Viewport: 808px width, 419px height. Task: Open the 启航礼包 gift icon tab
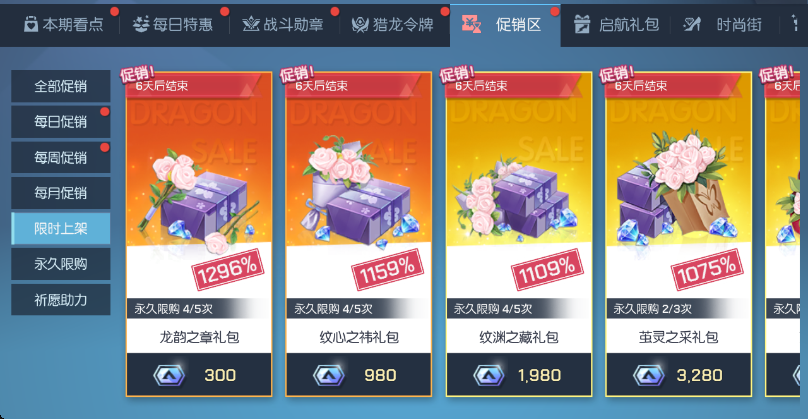coord(582,24)
